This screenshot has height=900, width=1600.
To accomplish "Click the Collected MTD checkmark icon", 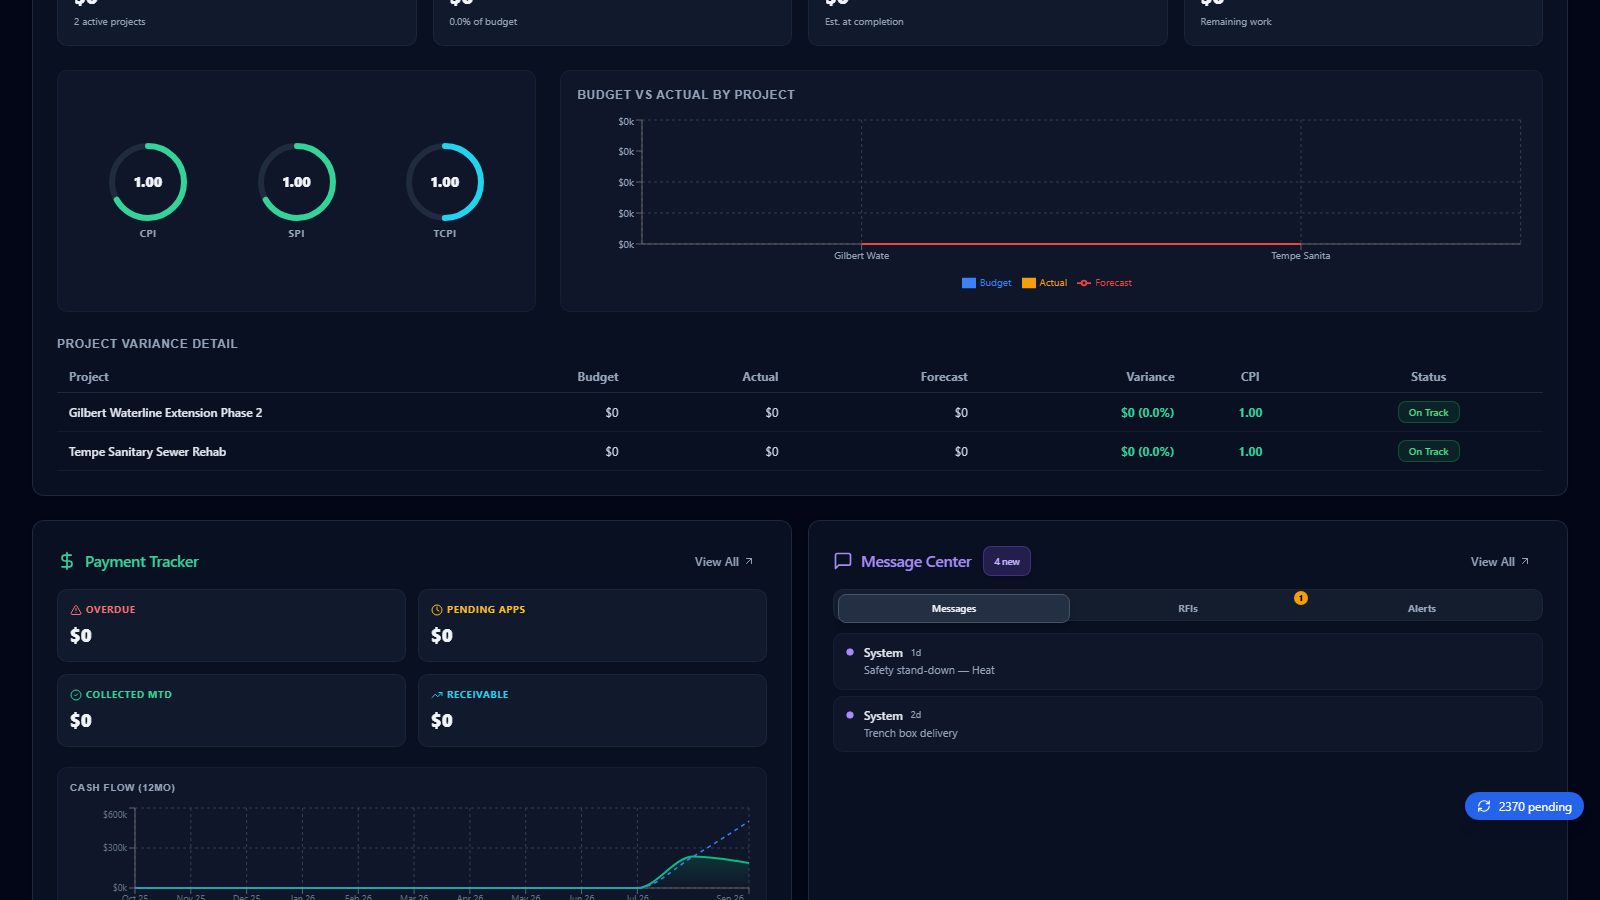I will (76, 694).
